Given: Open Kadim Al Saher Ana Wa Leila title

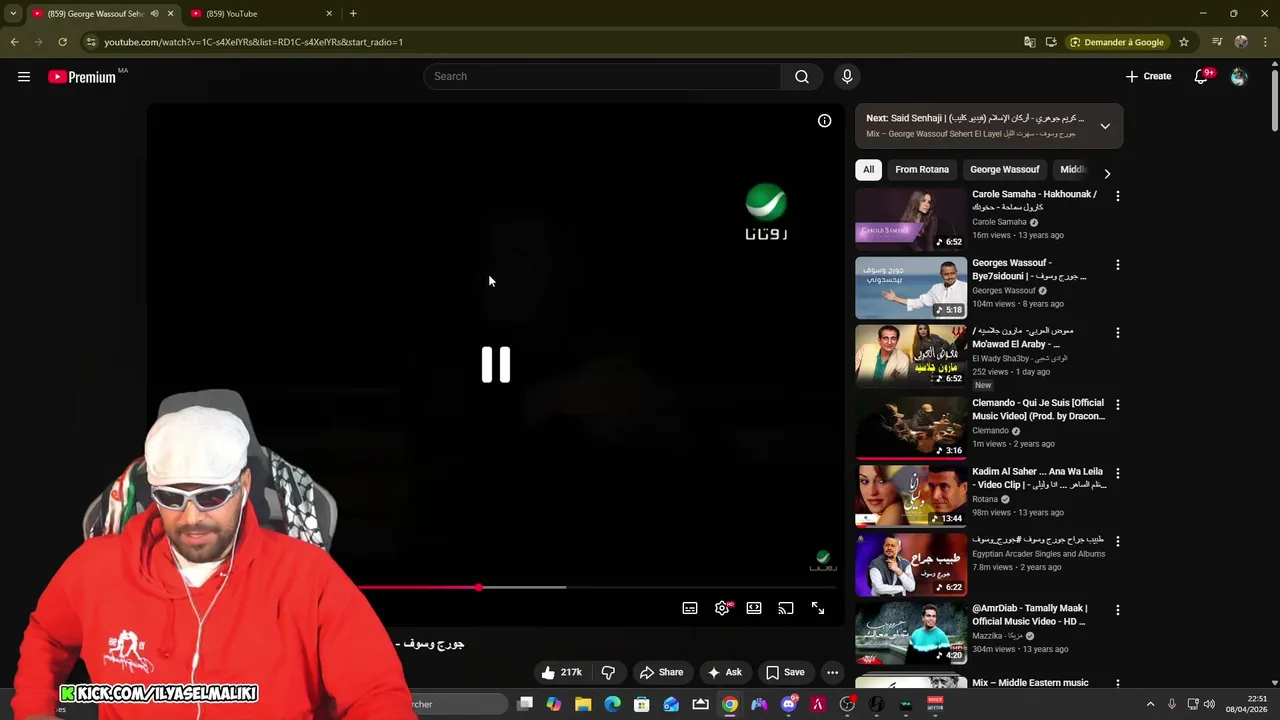Looking at the screenshot, I should 1039,478.
